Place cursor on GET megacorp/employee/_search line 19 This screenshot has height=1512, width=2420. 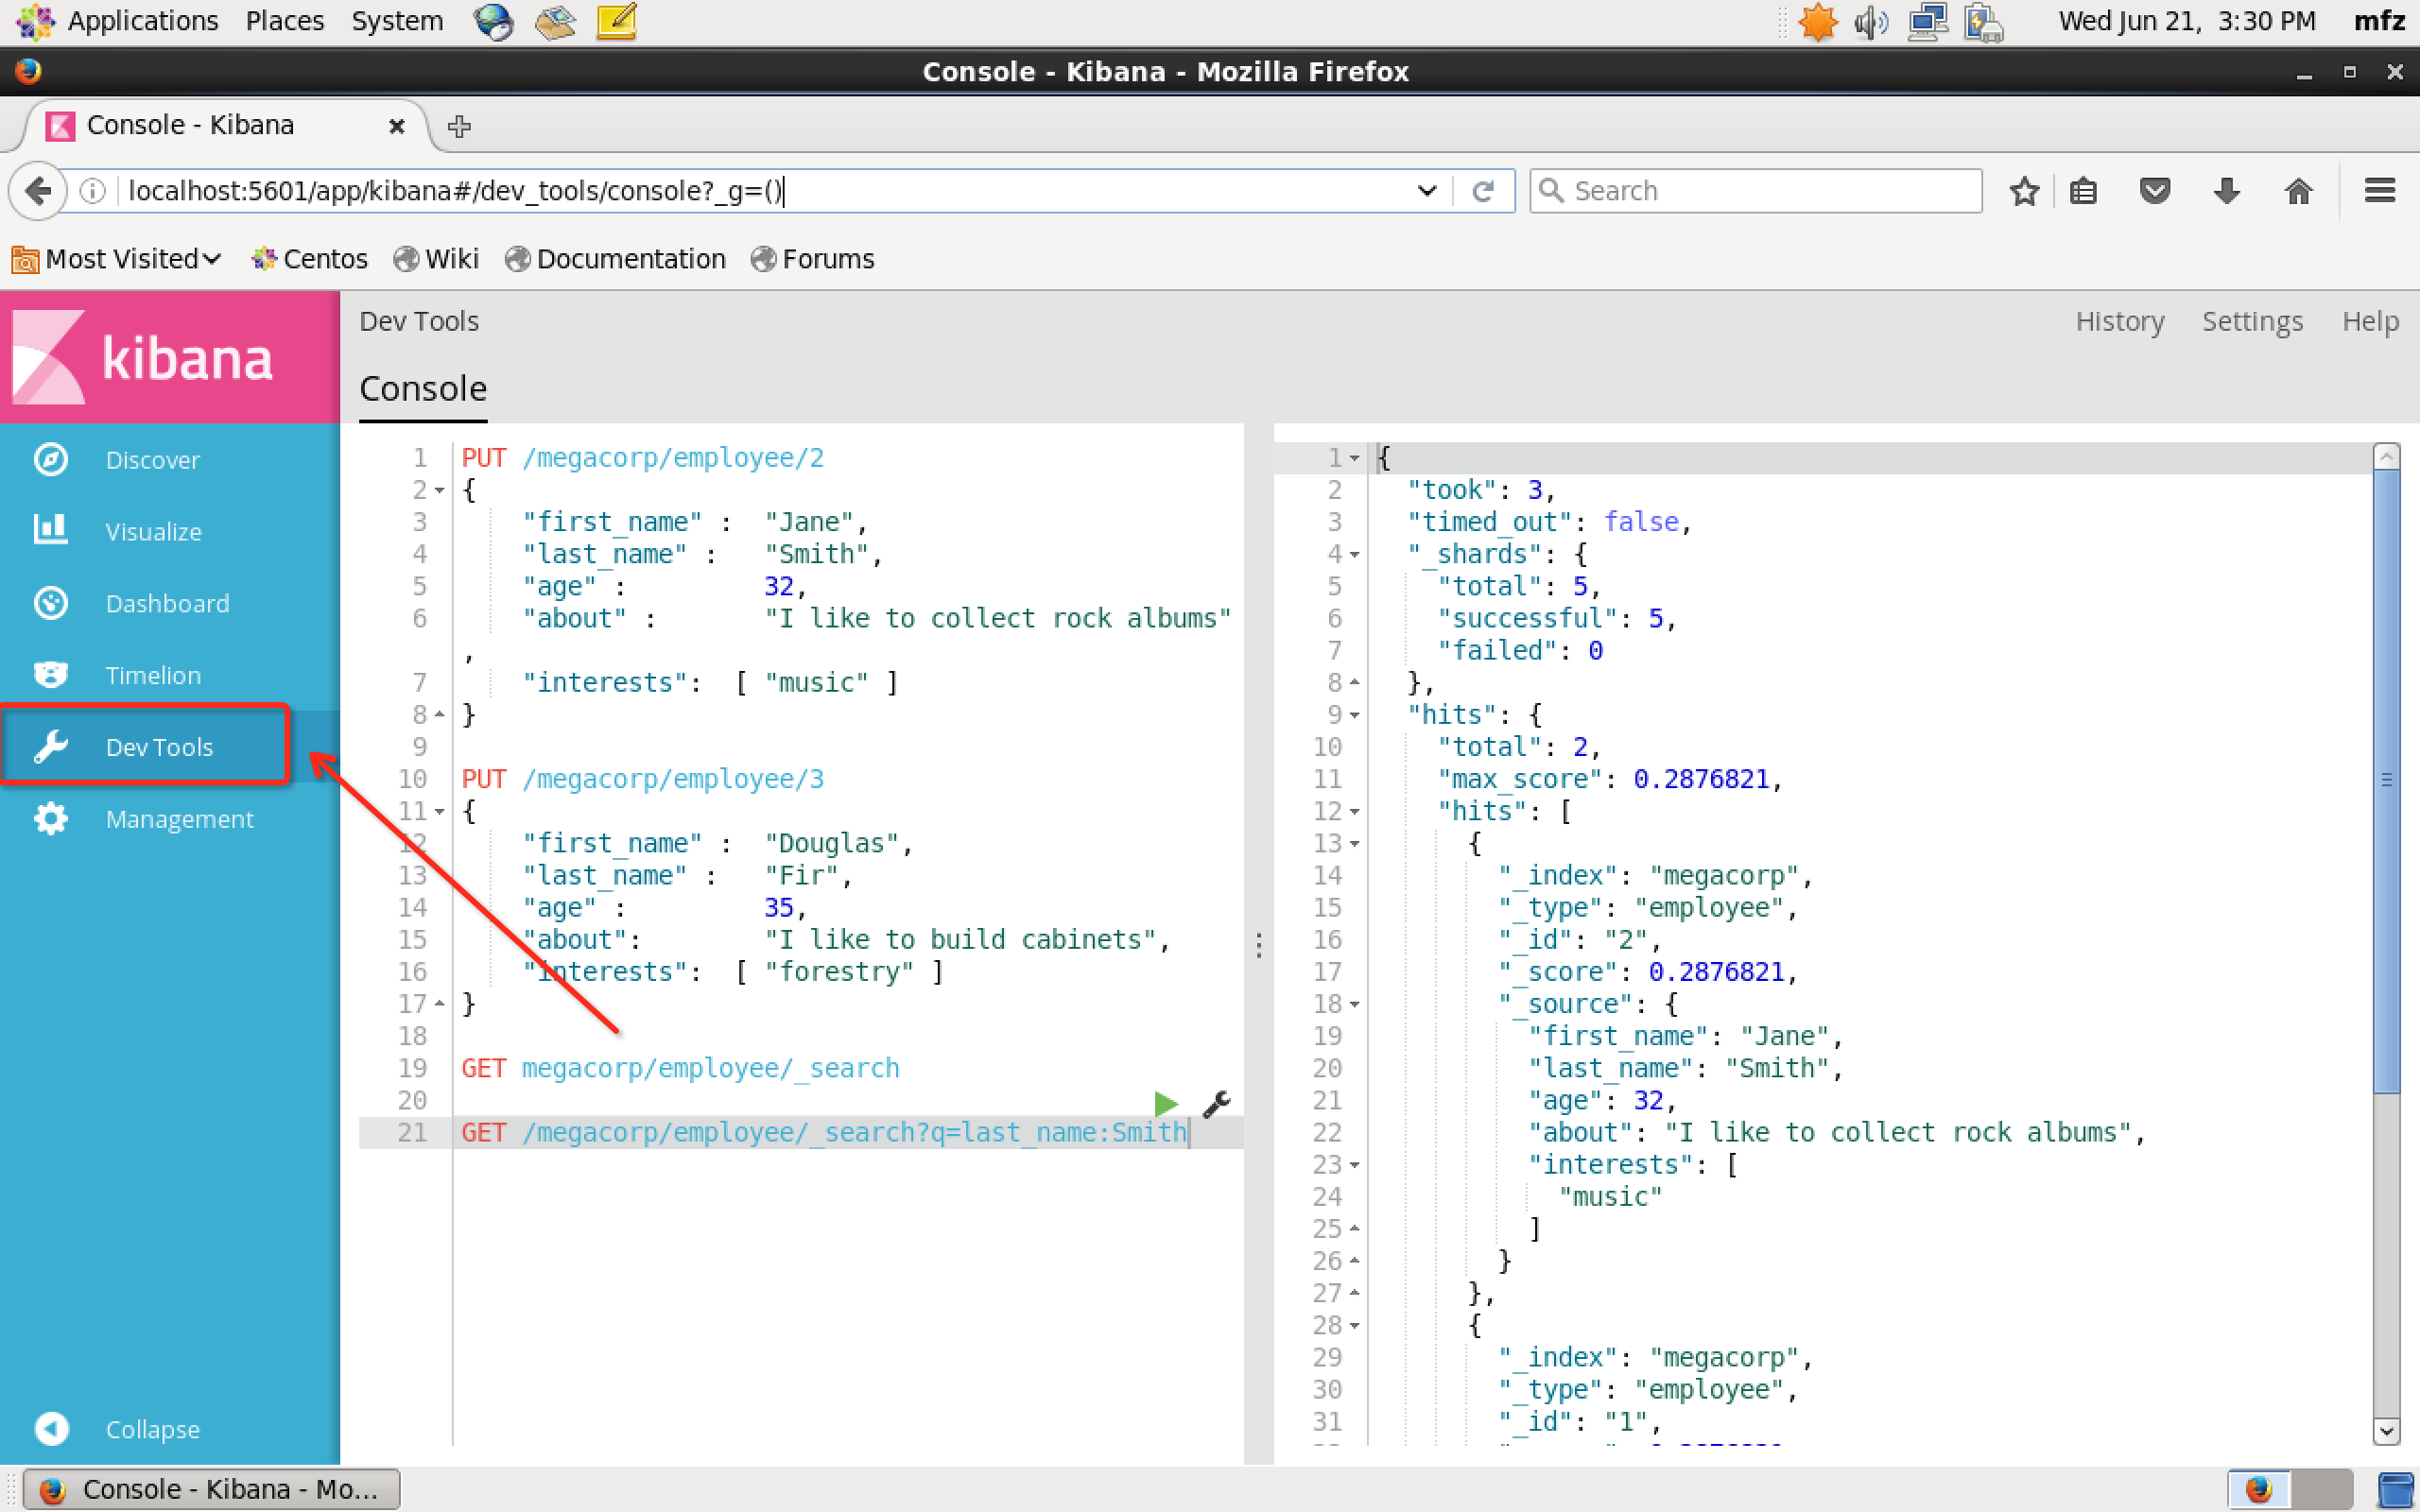pyautogui.click(x=680, y=1068)
